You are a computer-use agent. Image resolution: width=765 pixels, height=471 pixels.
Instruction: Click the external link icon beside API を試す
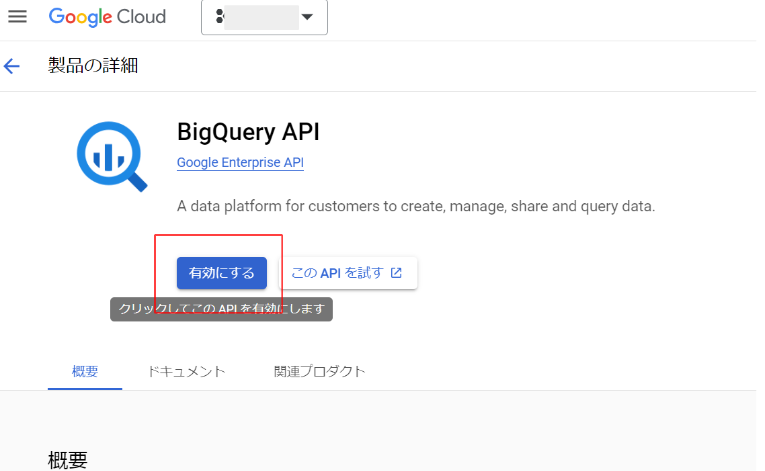click(x=396, y=273)
